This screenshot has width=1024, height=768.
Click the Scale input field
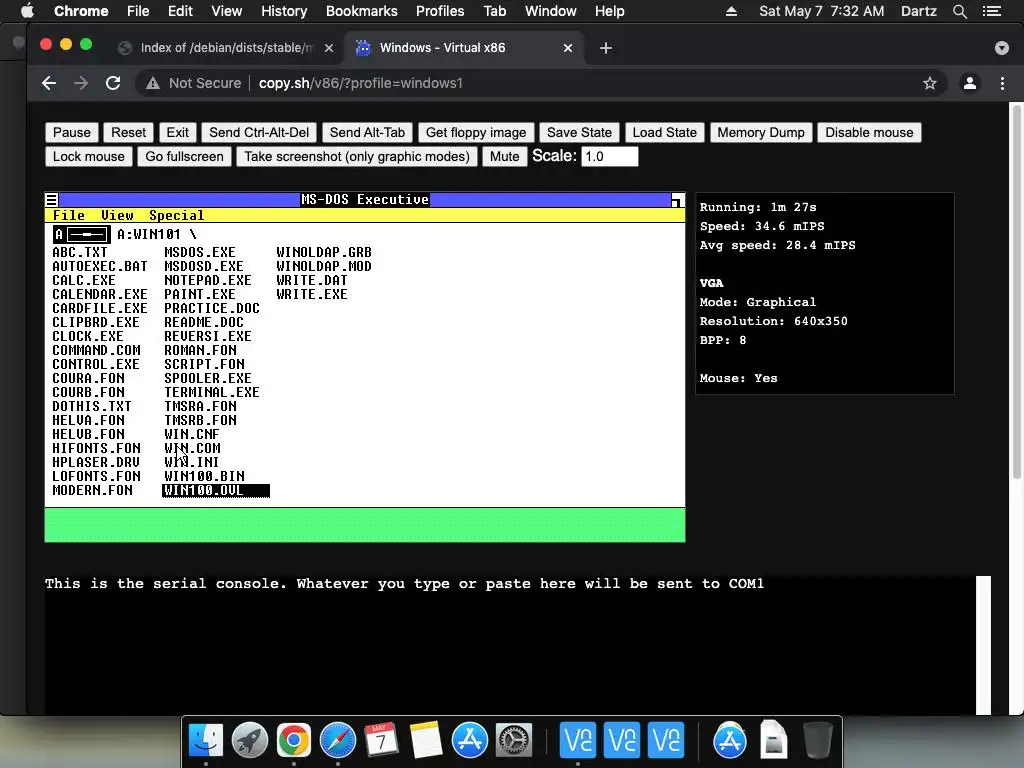(x=609, y=157)
